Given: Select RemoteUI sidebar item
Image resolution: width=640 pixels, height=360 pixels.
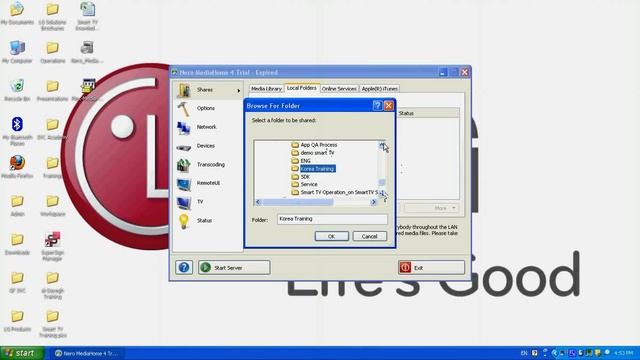Looking at the screenshot, I should [x=209, y=183].
